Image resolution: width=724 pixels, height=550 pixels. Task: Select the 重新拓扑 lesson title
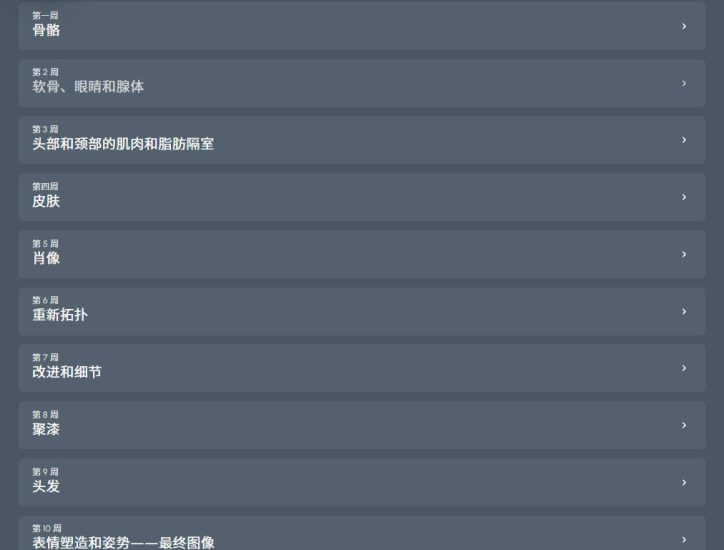(x=60, y=315)
